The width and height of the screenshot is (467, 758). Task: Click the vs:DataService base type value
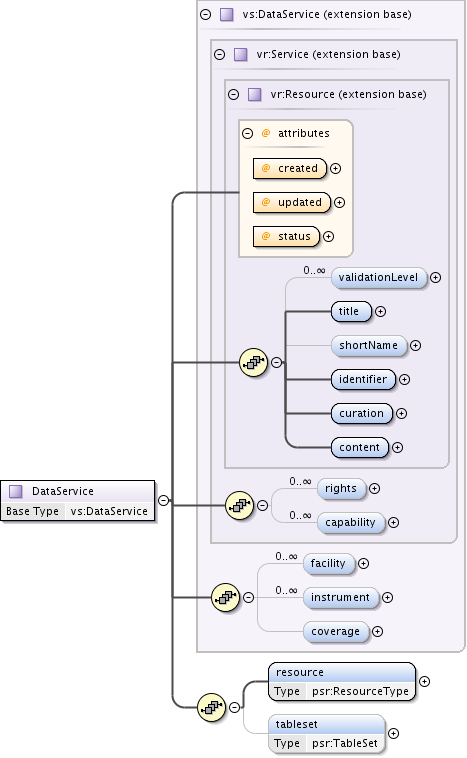coord(109,511)
